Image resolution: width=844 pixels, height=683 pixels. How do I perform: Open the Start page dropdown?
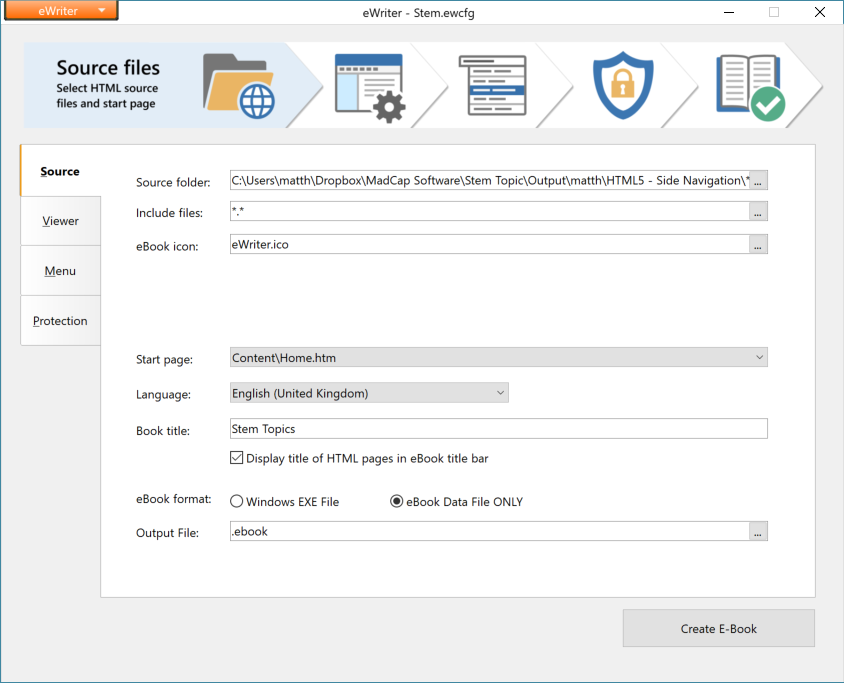[760, 357]
